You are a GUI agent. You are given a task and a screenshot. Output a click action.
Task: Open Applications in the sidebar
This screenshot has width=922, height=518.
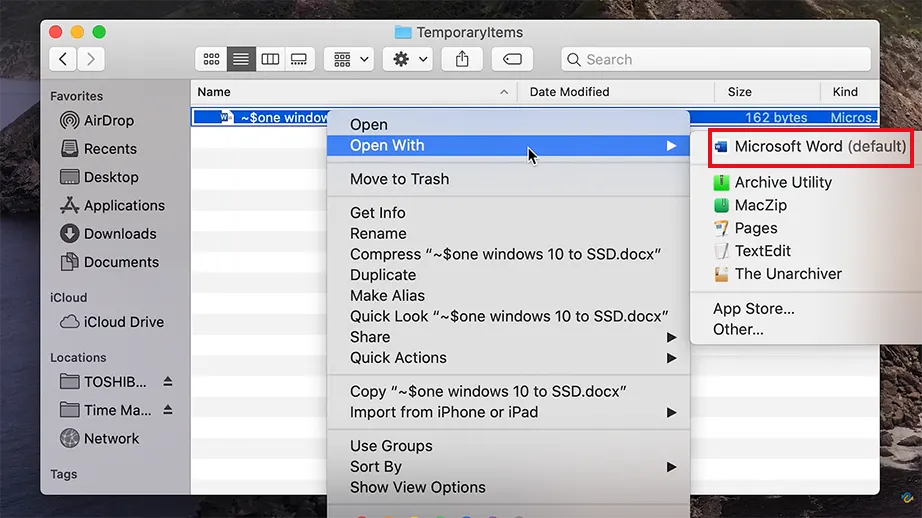click(112, 205)
